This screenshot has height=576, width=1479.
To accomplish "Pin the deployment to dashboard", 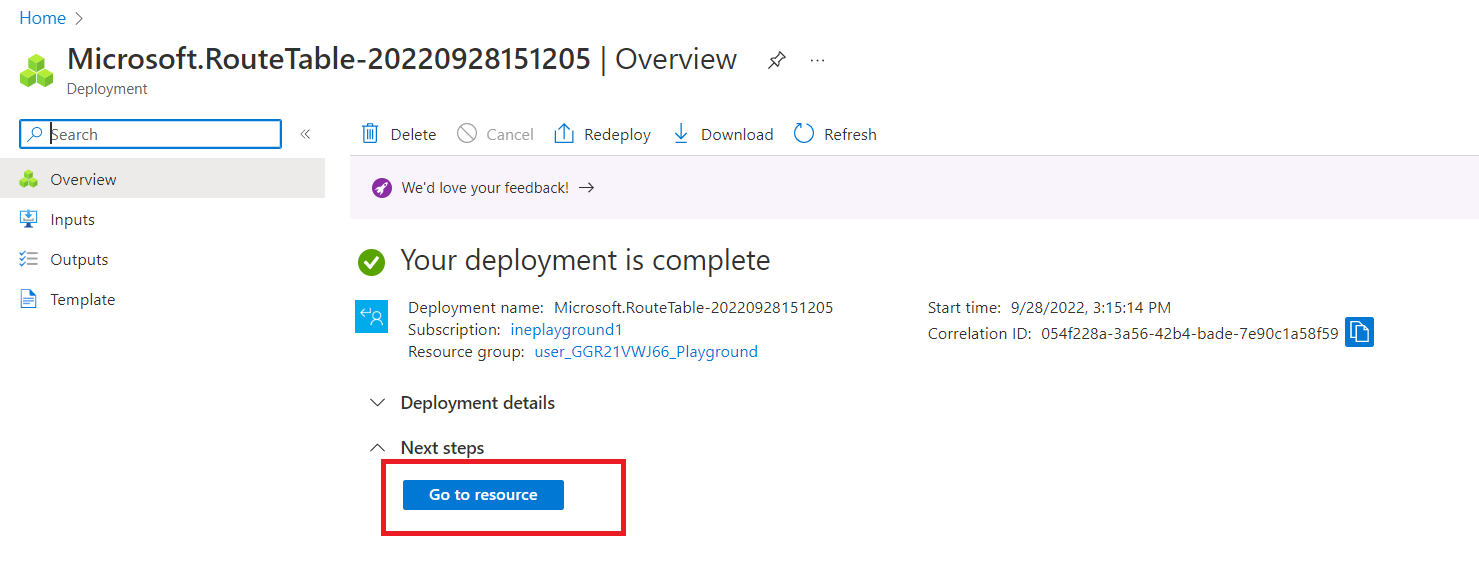I will point(776,61).
